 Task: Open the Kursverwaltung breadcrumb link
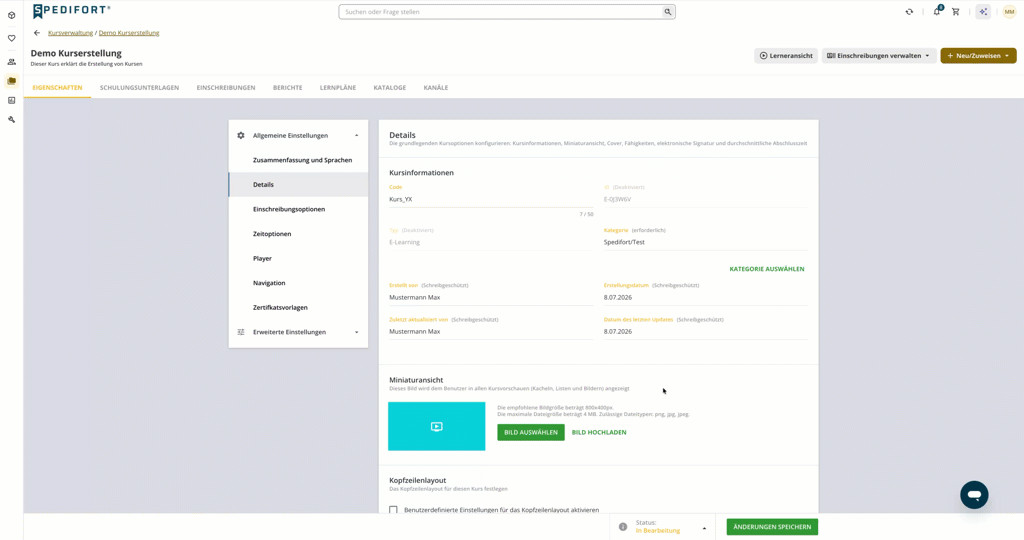71,33
